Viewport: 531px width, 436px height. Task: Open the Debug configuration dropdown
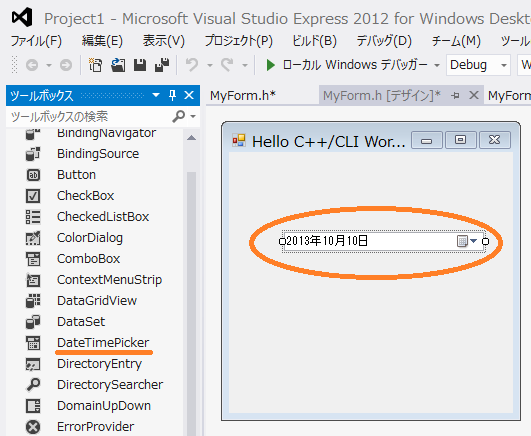coord(504,65)
